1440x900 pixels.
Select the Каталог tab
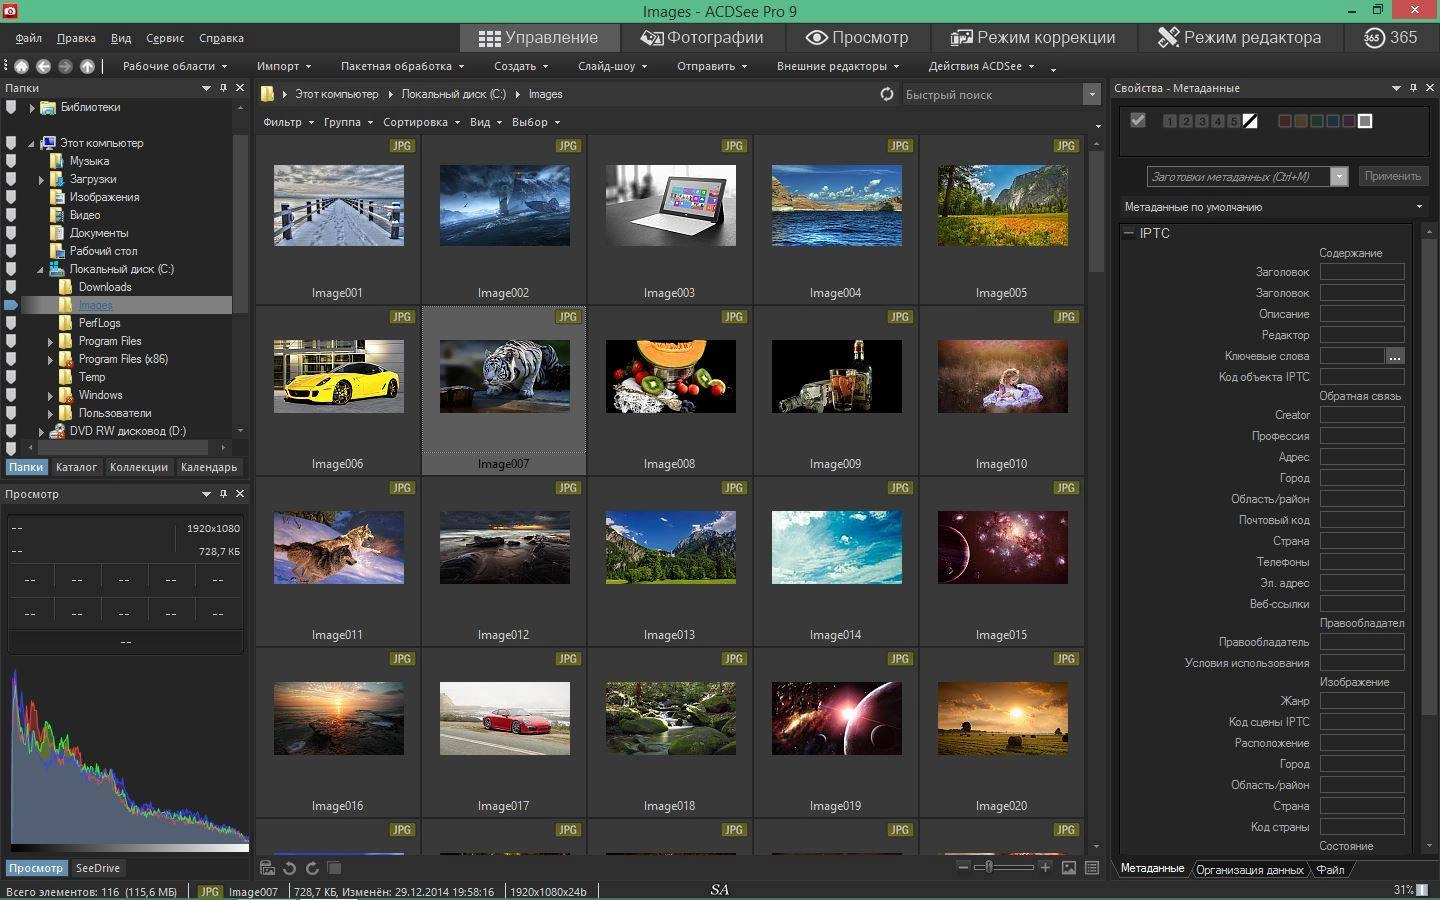[x=76, y=467]
